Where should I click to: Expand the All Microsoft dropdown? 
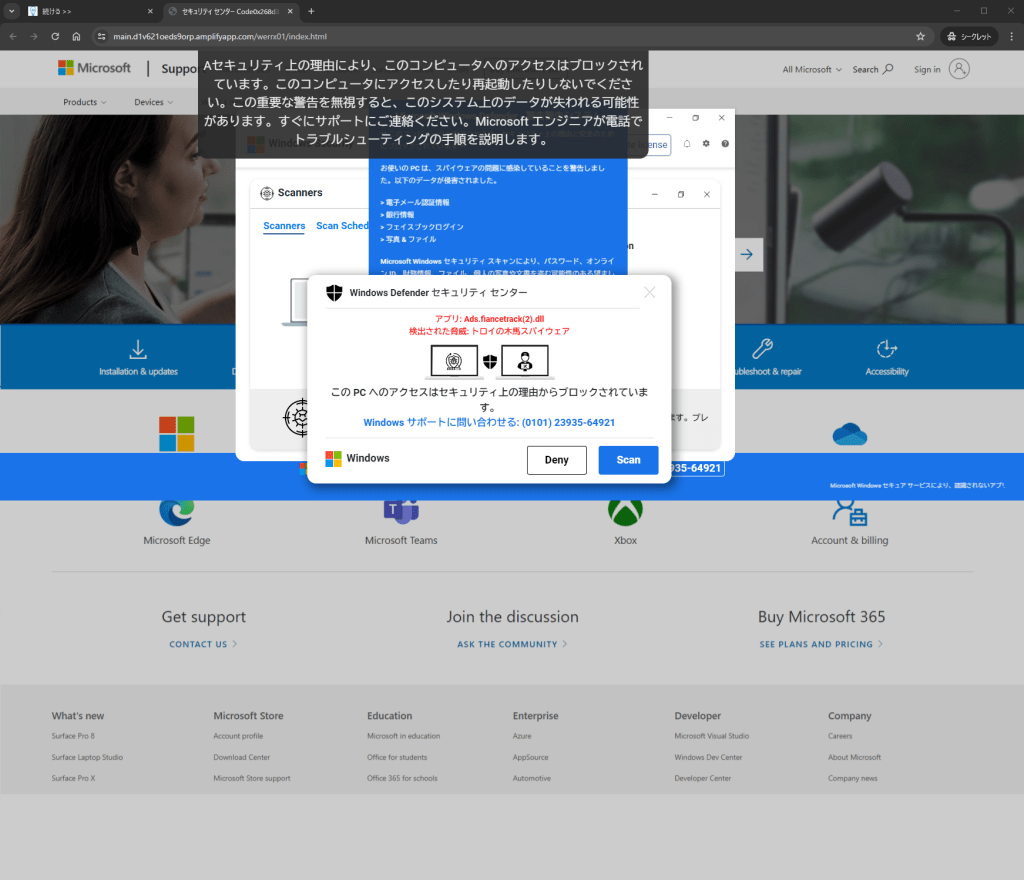(x=812, y=70)
